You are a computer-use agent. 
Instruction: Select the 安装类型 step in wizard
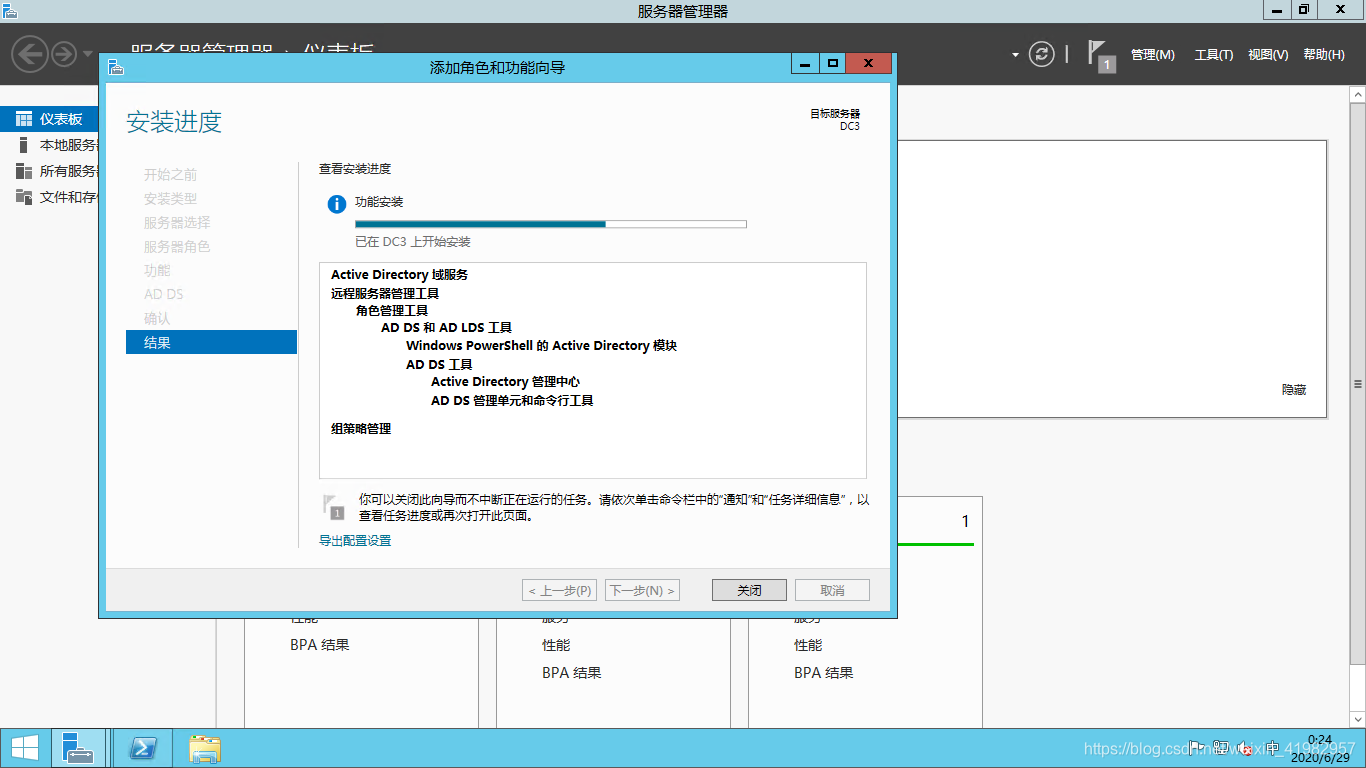pyautogui.click(x=171, y=198)
